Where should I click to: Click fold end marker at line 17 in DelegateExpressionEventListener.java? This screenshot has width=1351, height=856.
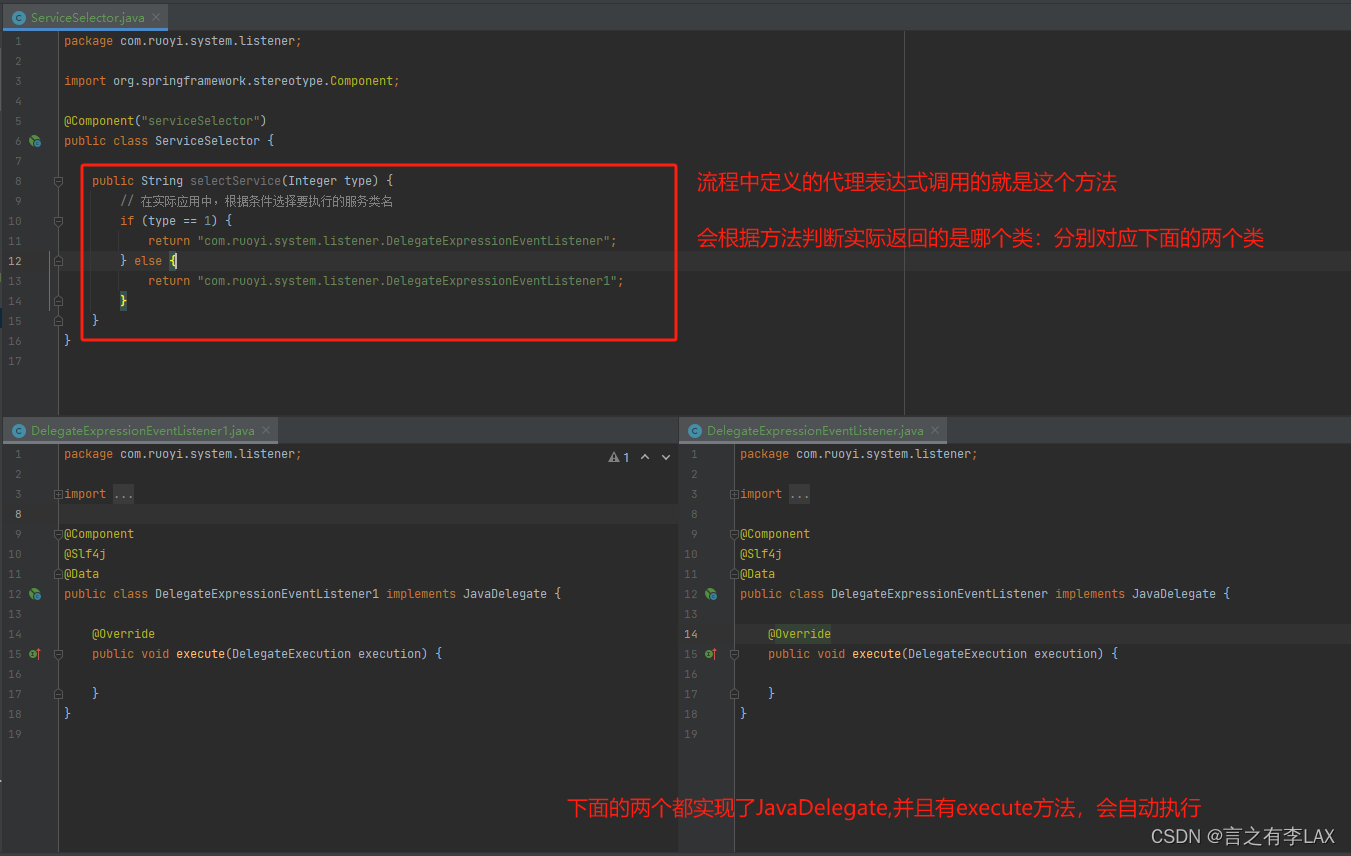(x=735, y=694)
